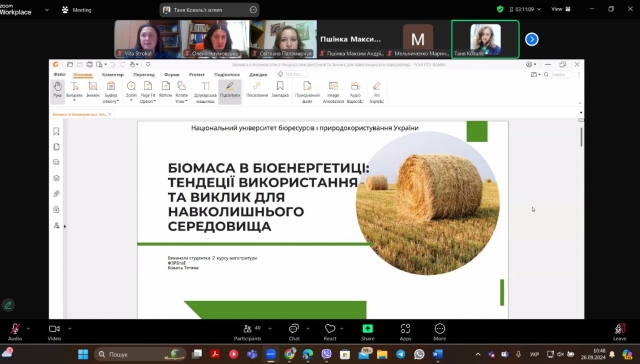The image size is (640, 364).
Task: Open the Zoom magnifier tool in ribbon
Action: click(131, 91)
